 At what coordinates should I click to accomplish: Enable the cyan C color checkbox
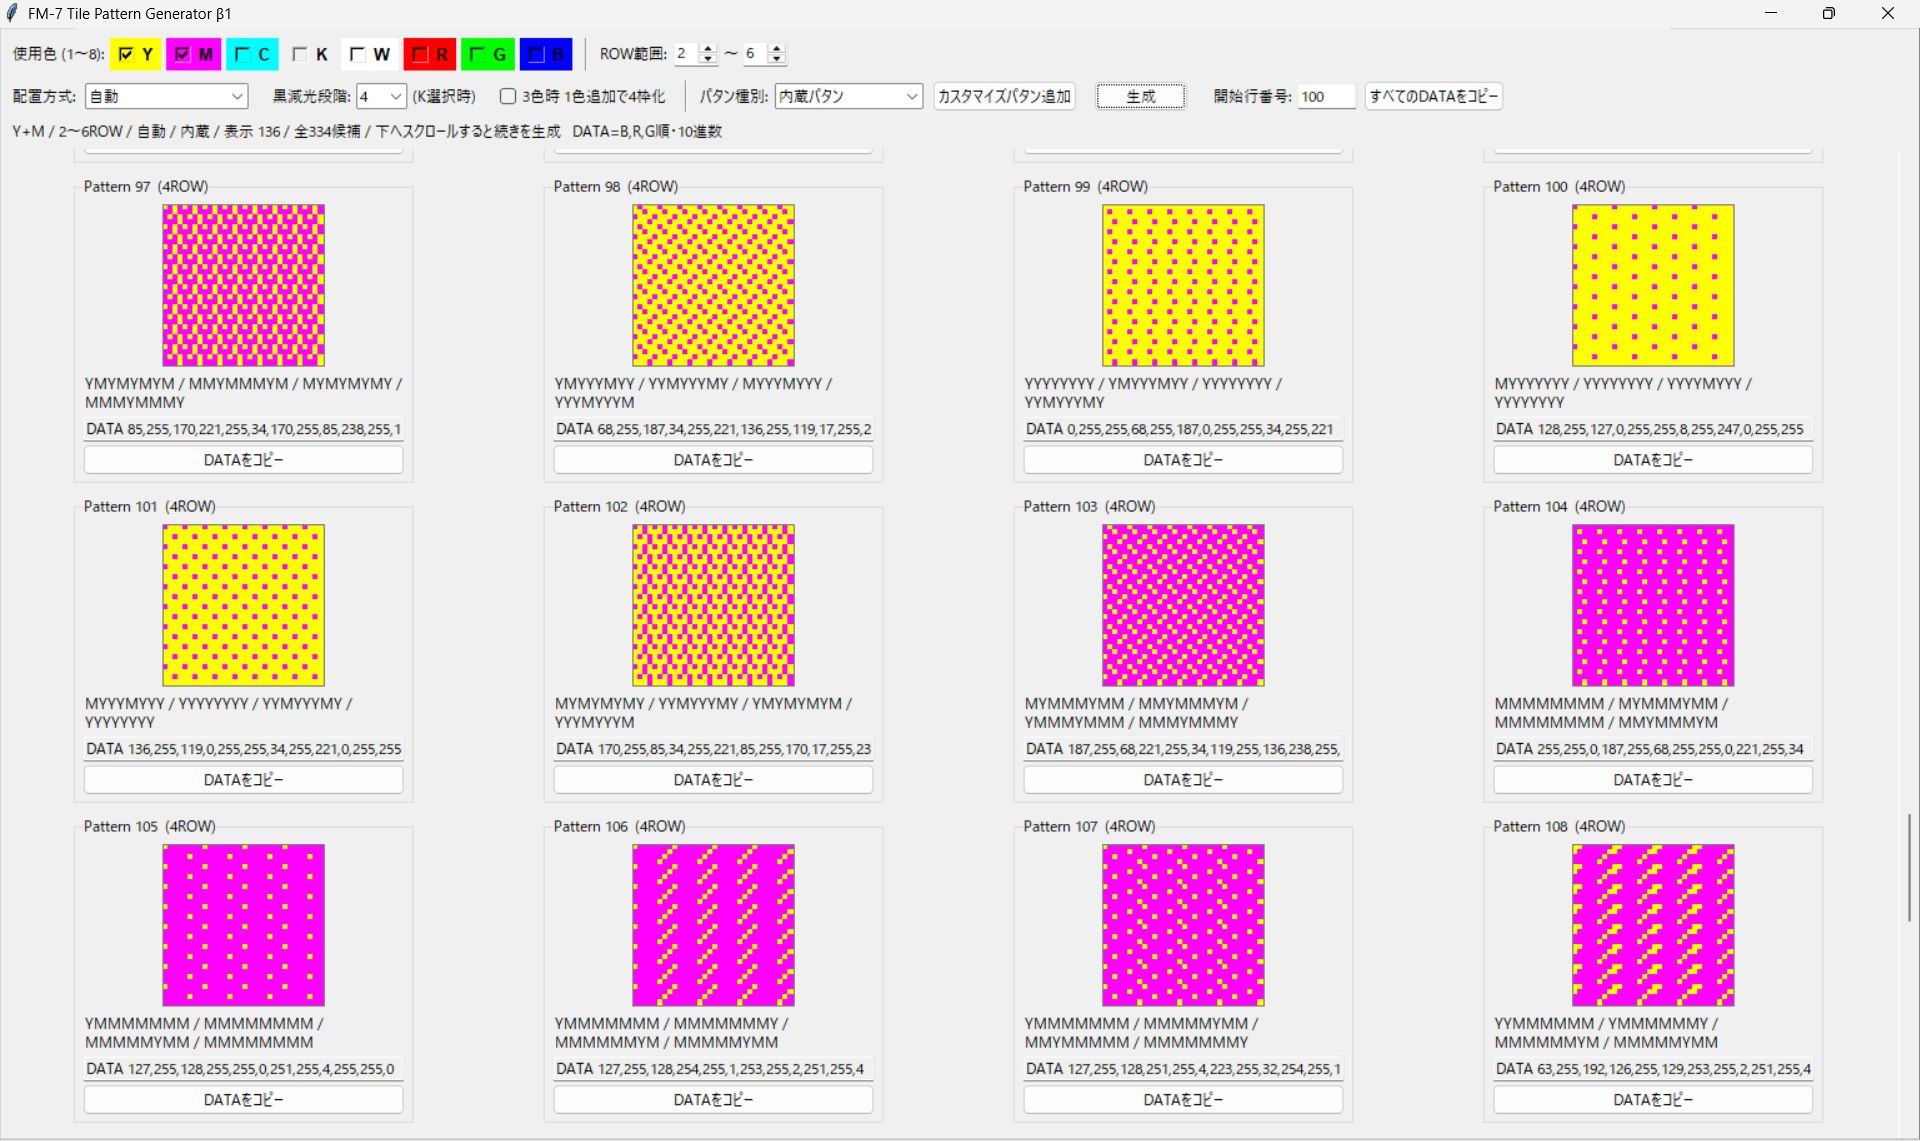pos(252,54)
